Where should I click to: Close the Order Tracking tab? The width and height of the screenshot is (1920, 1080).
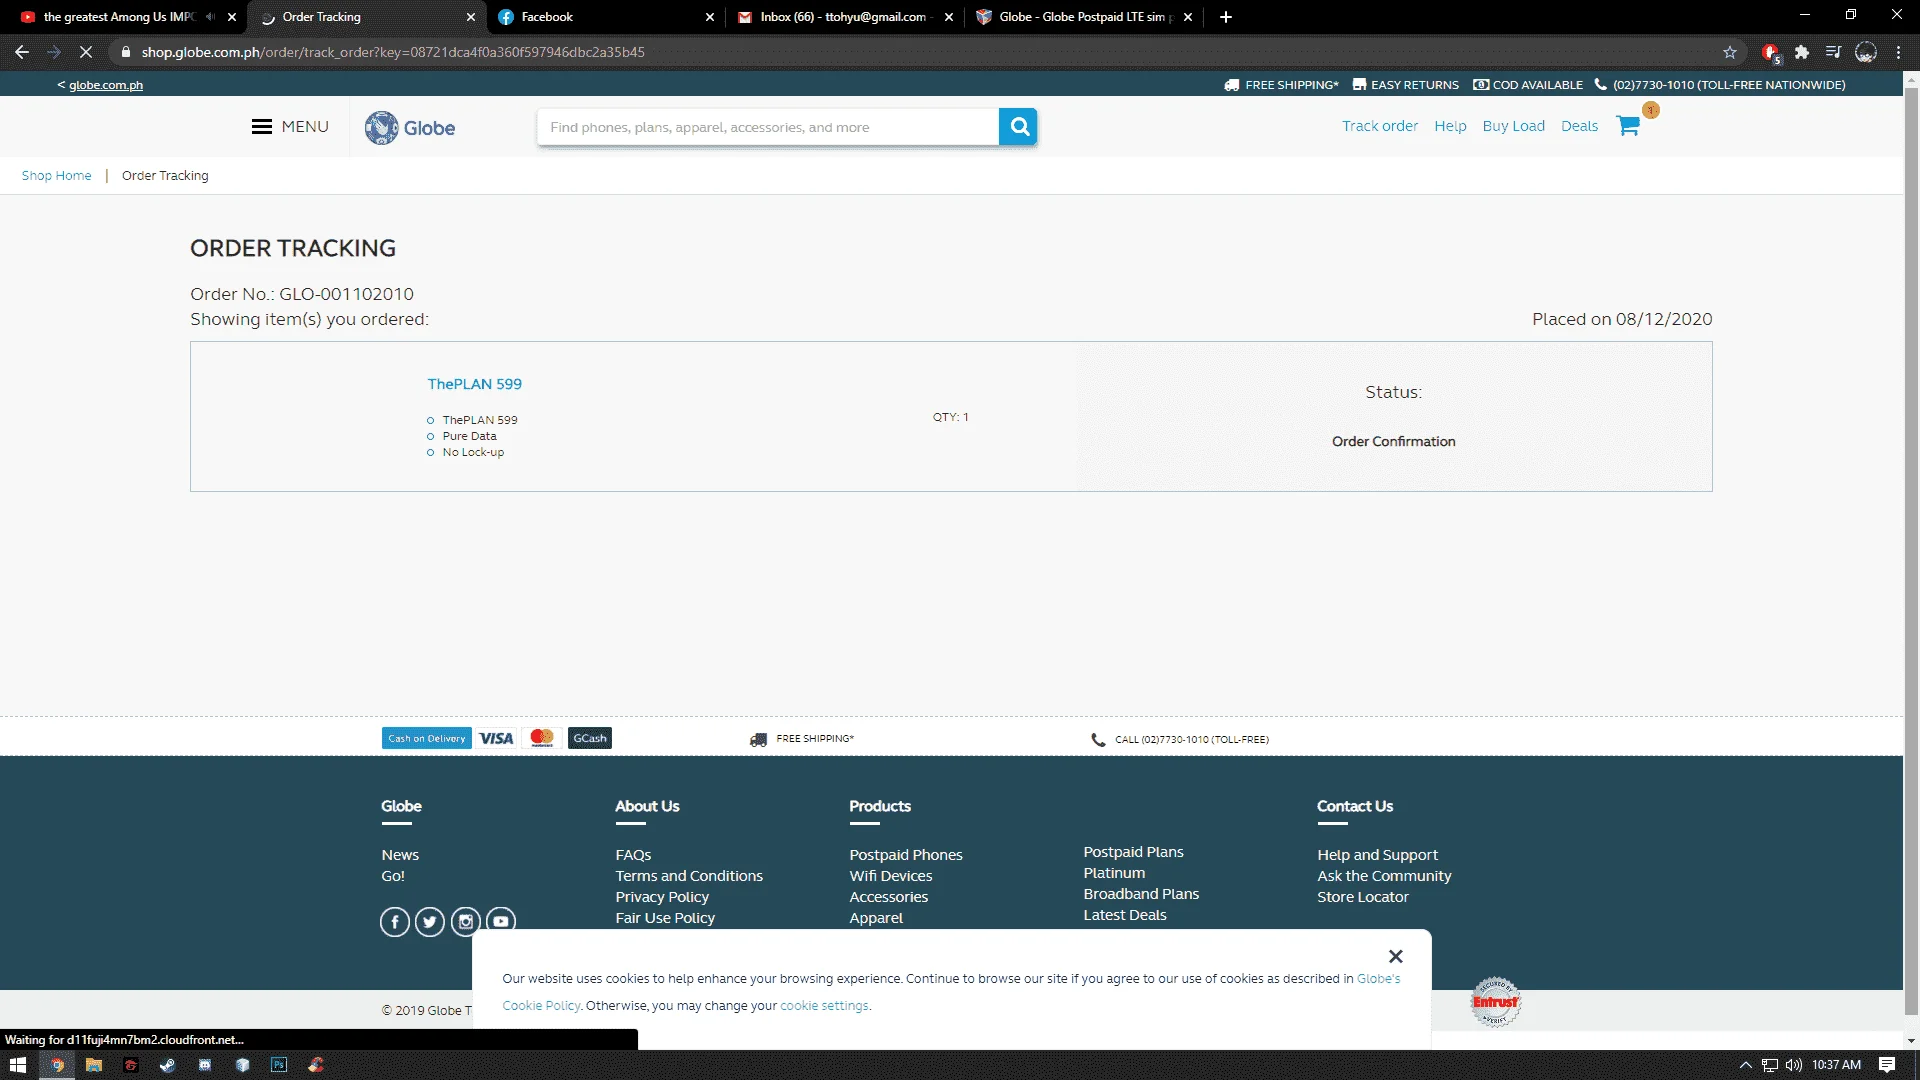(x=471, y=17)
